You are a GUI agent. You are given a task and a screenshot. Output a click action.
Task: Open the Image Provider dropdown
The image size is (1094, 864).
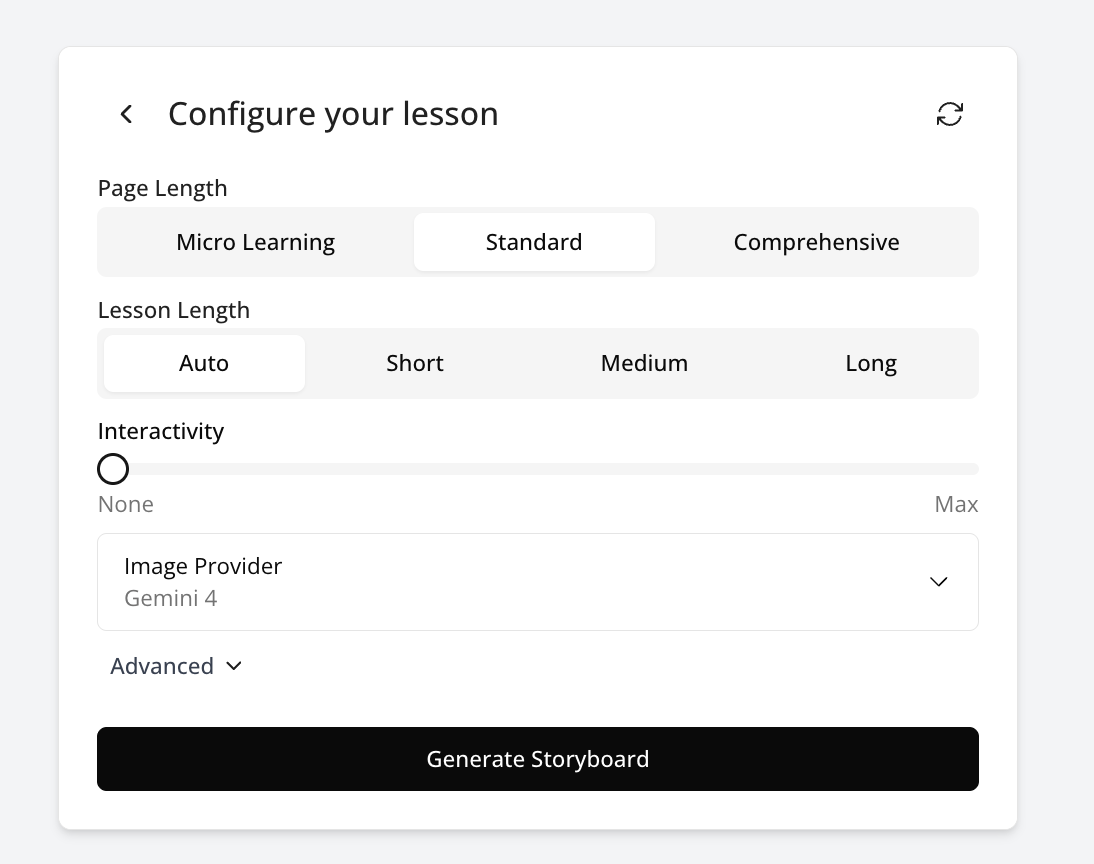[537, 582]
